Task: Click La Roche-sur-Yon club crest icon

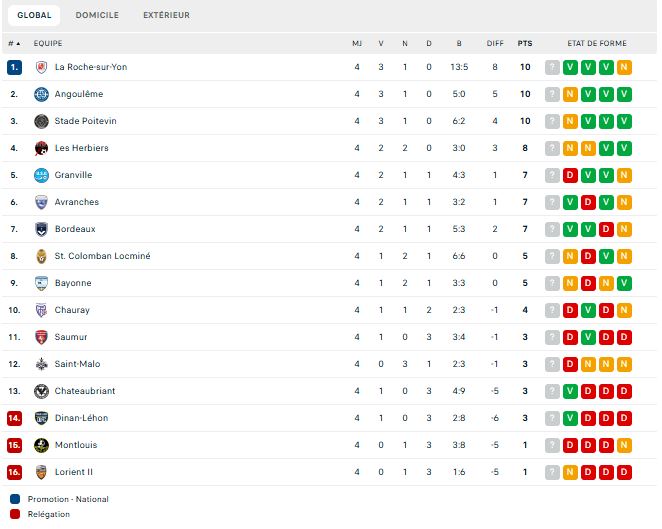Action: [x=41, y=67]
